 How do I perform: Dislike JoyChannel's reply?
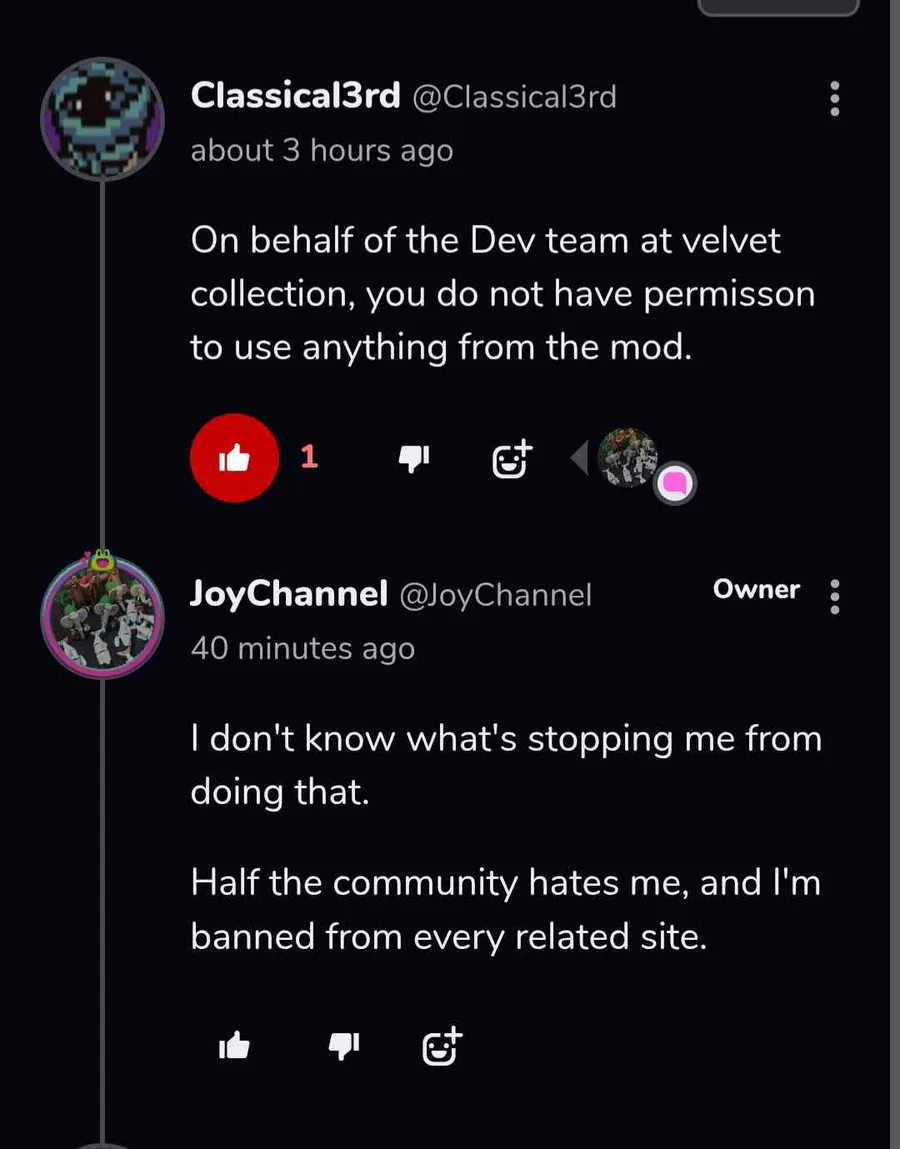343,1046
